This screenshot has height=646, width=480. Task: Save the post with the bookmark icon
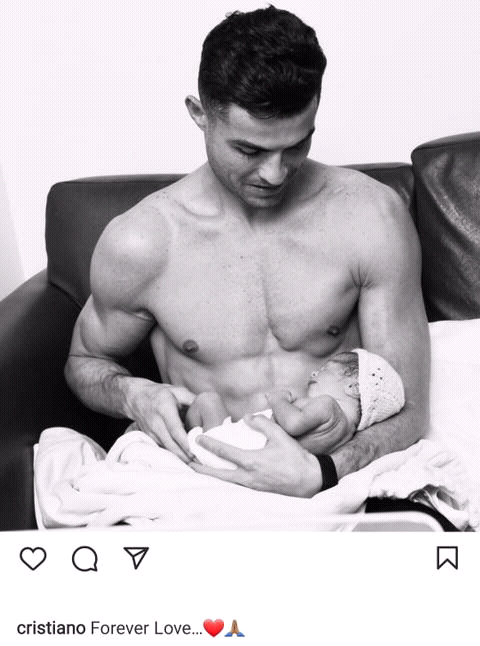[x=447, y=558]
